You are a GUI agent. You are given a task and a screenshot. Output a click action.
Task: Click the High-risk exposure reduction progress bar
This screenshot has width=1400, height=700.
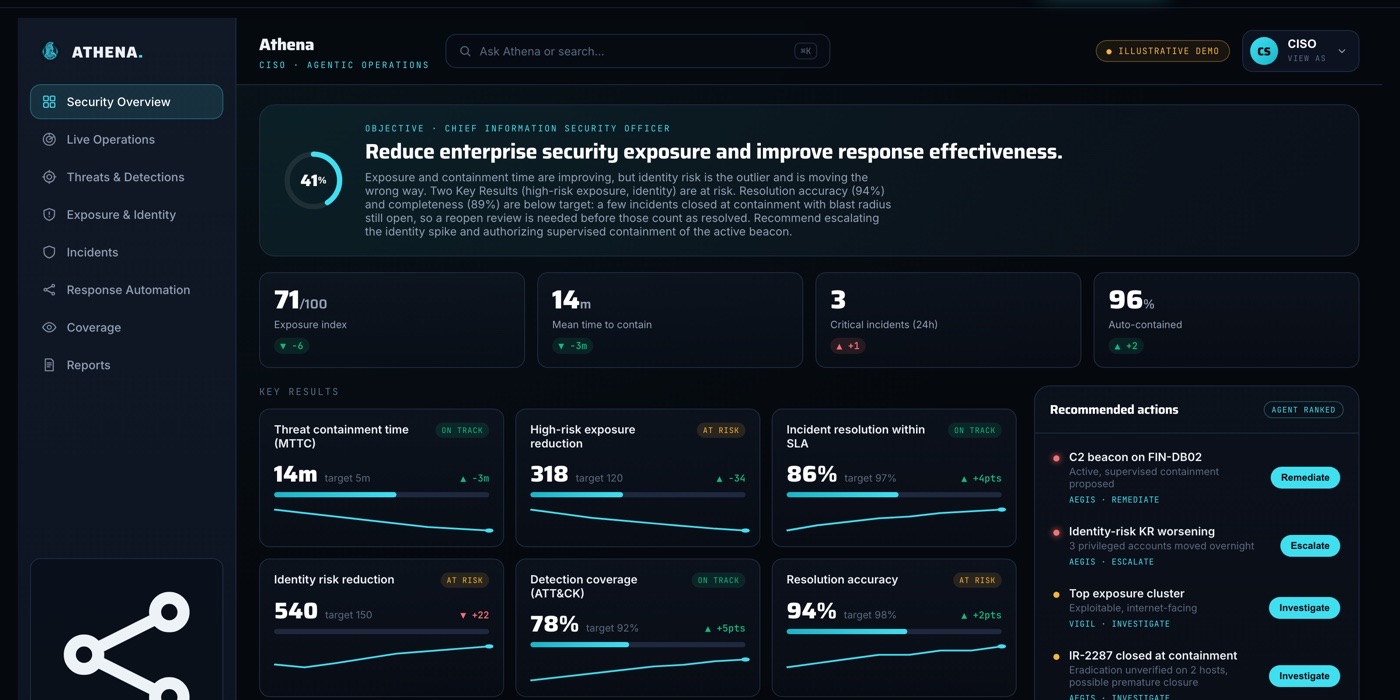pyautogui.click(x=637, y=495)
